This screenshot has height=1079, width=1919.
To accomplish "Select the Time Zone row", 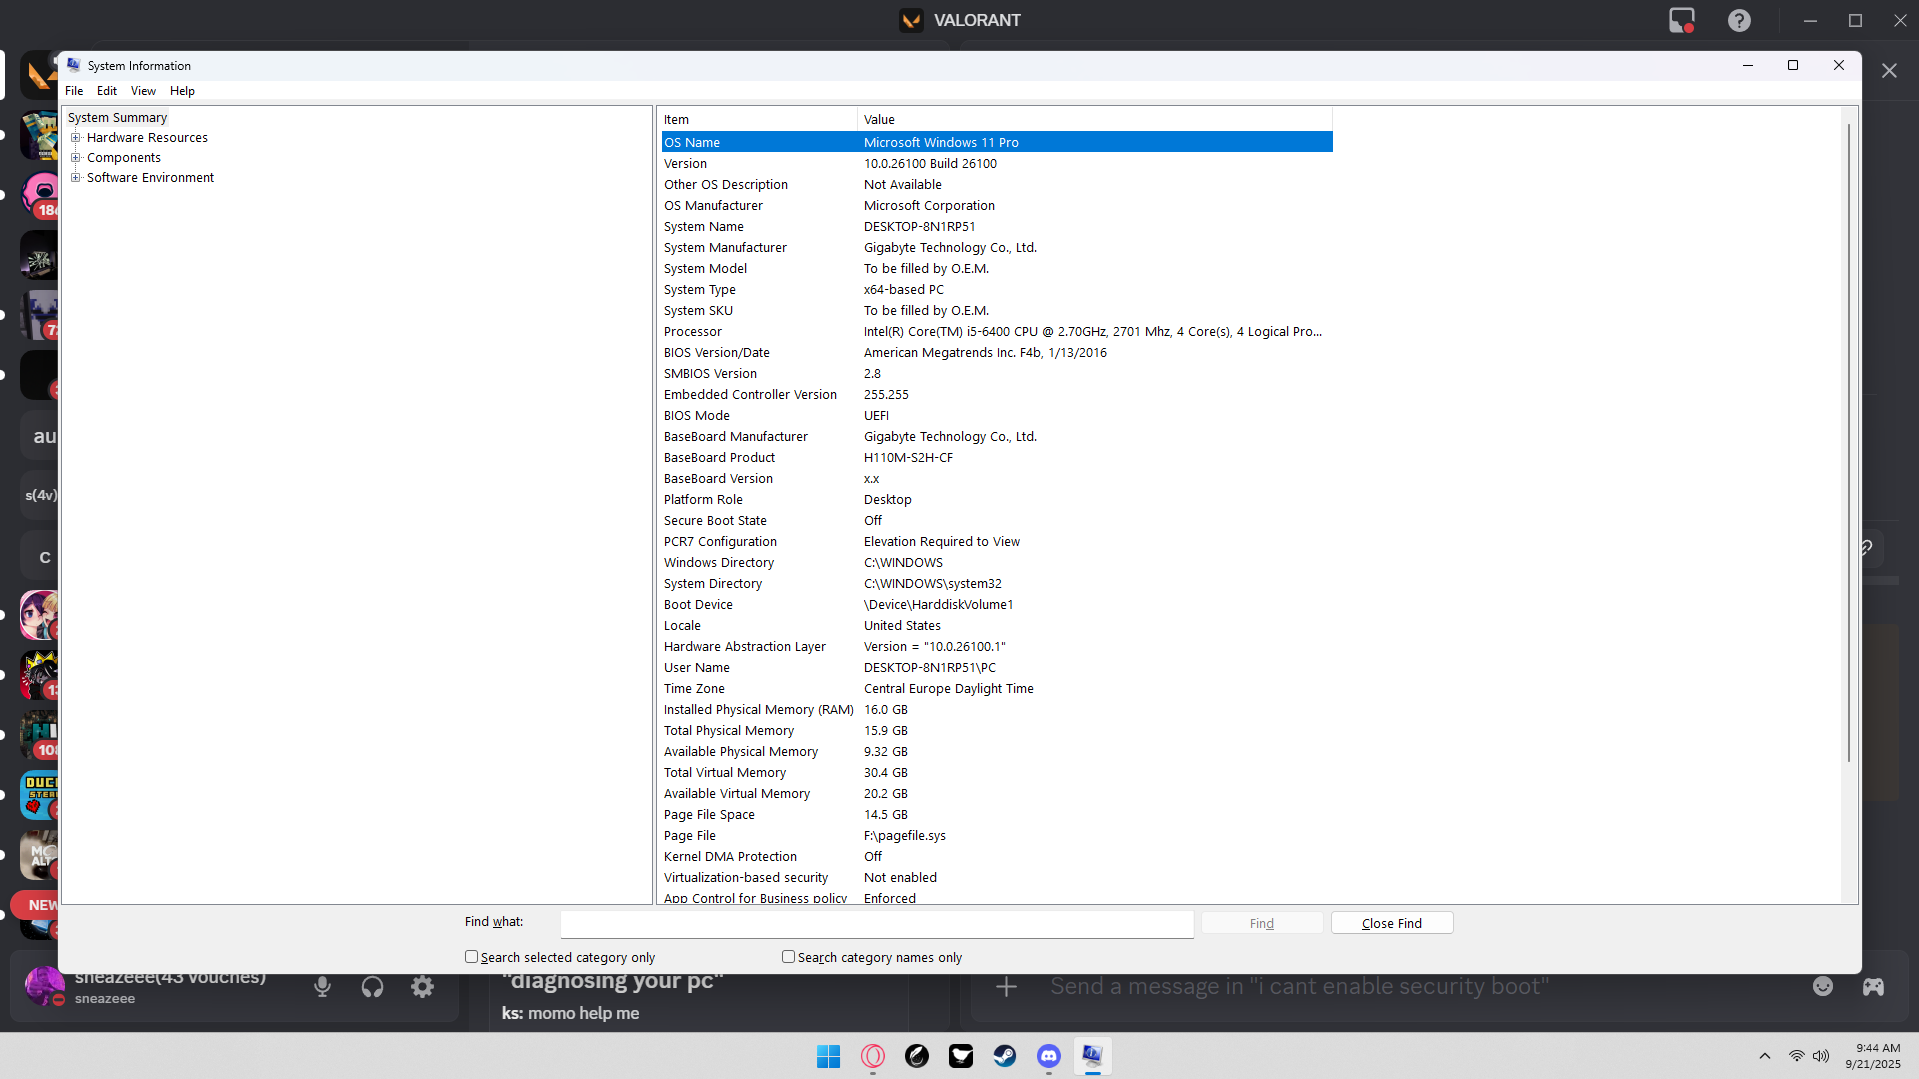I will tap(997, 689).
